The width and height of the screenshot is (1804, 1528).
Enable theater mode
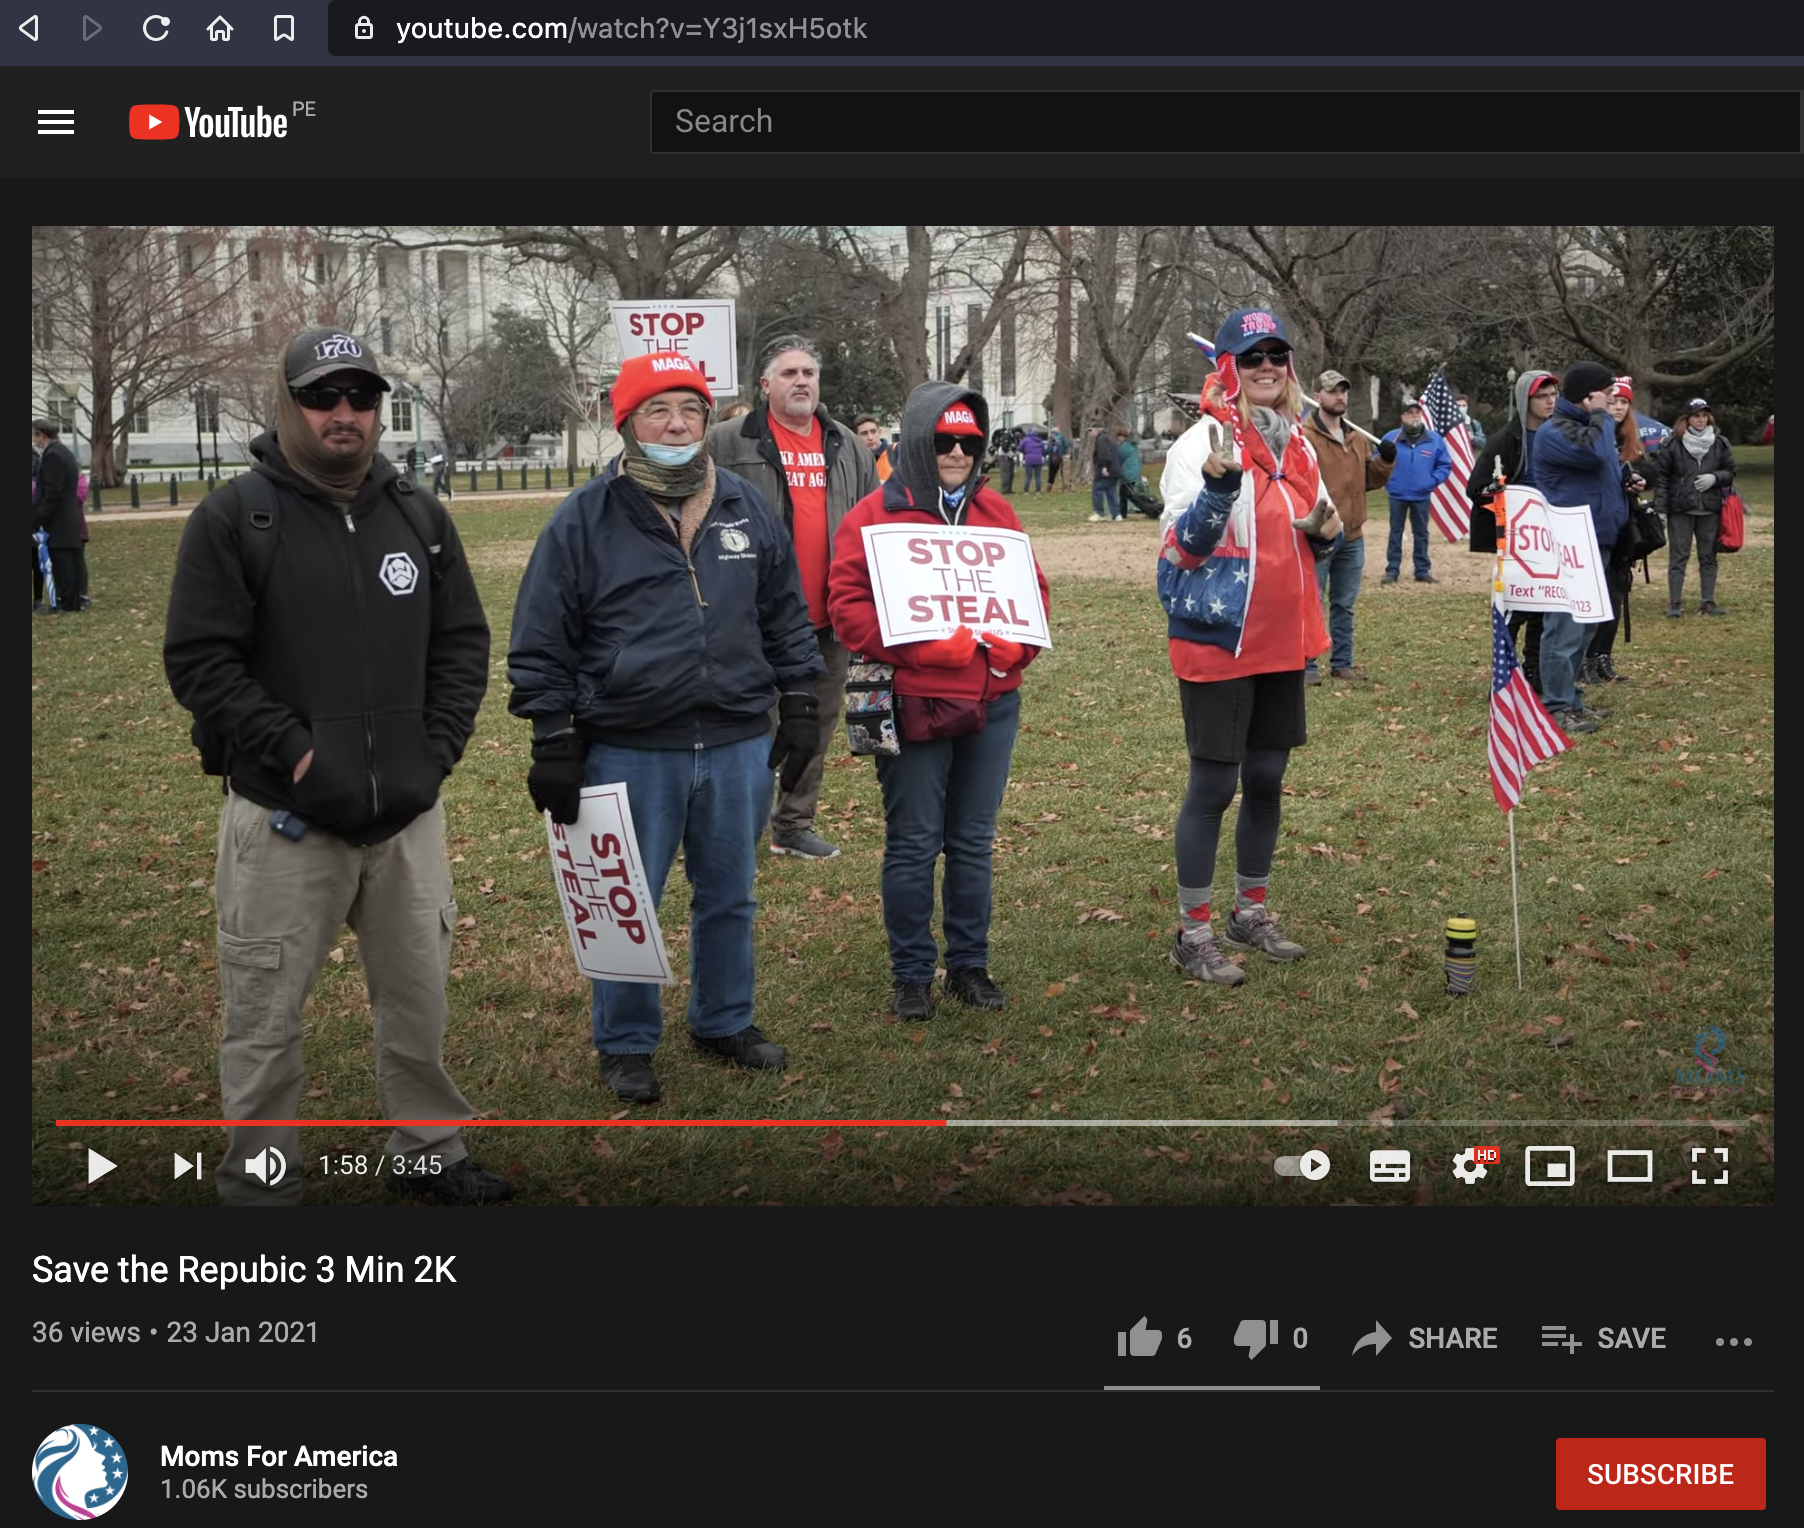[1629, 1166]
